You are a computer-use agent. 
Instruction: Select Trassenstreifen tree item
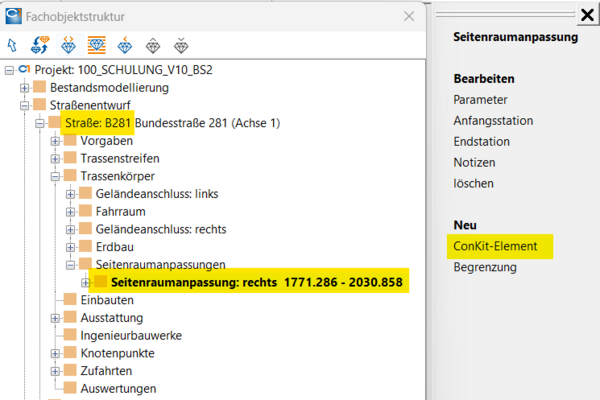click(x=120, y=158)
